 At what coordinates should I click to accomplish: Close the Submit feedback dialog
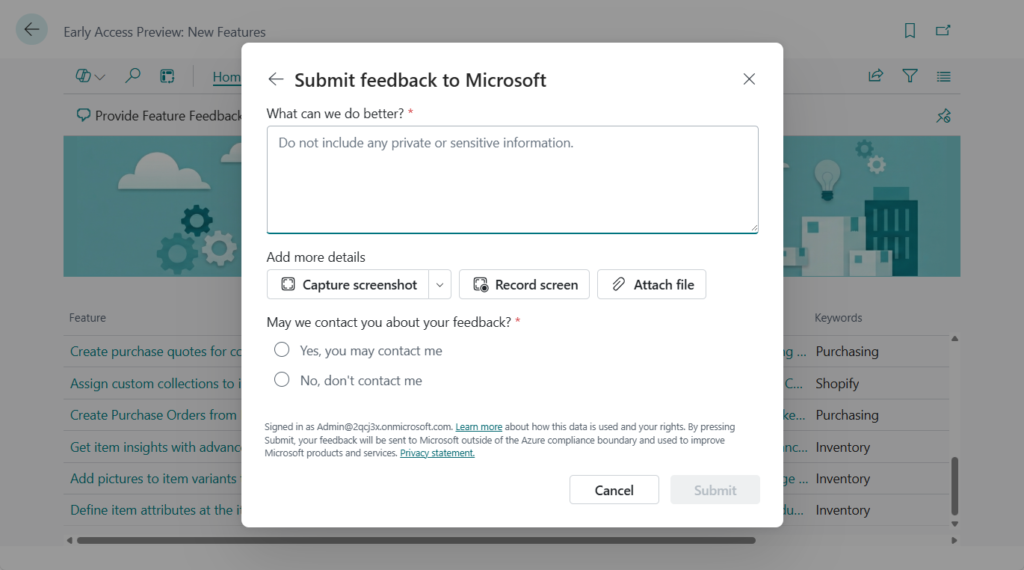click(749, 79)
